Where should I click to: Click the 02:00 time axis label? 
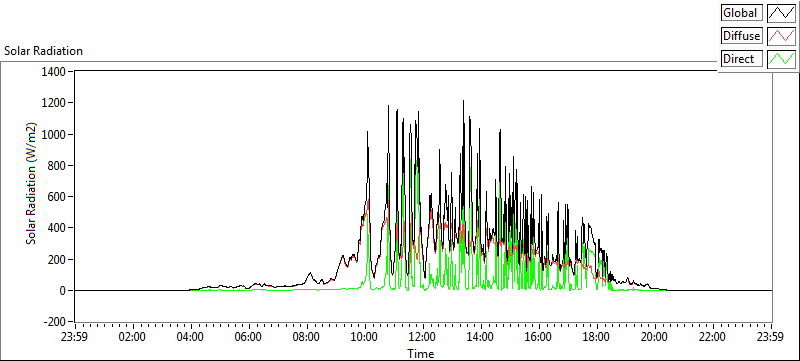pyautogui.click(x=133, y=337)
